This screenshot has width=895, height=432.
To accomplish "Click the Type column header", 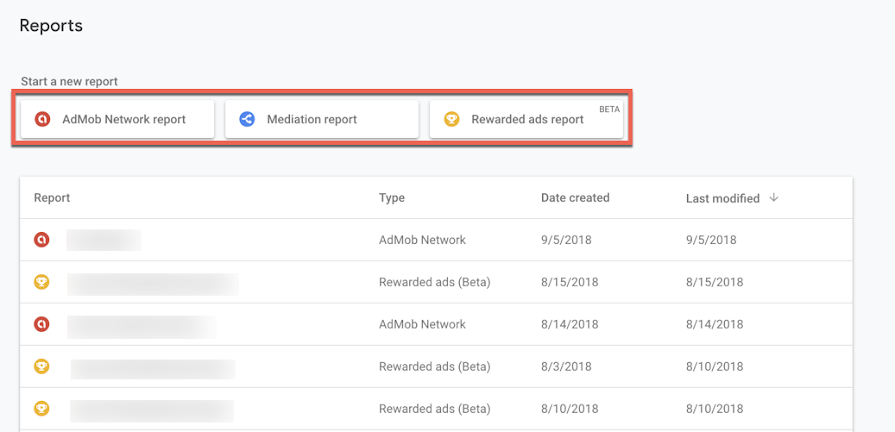I will pyautogui.click(x=392, y=198).
